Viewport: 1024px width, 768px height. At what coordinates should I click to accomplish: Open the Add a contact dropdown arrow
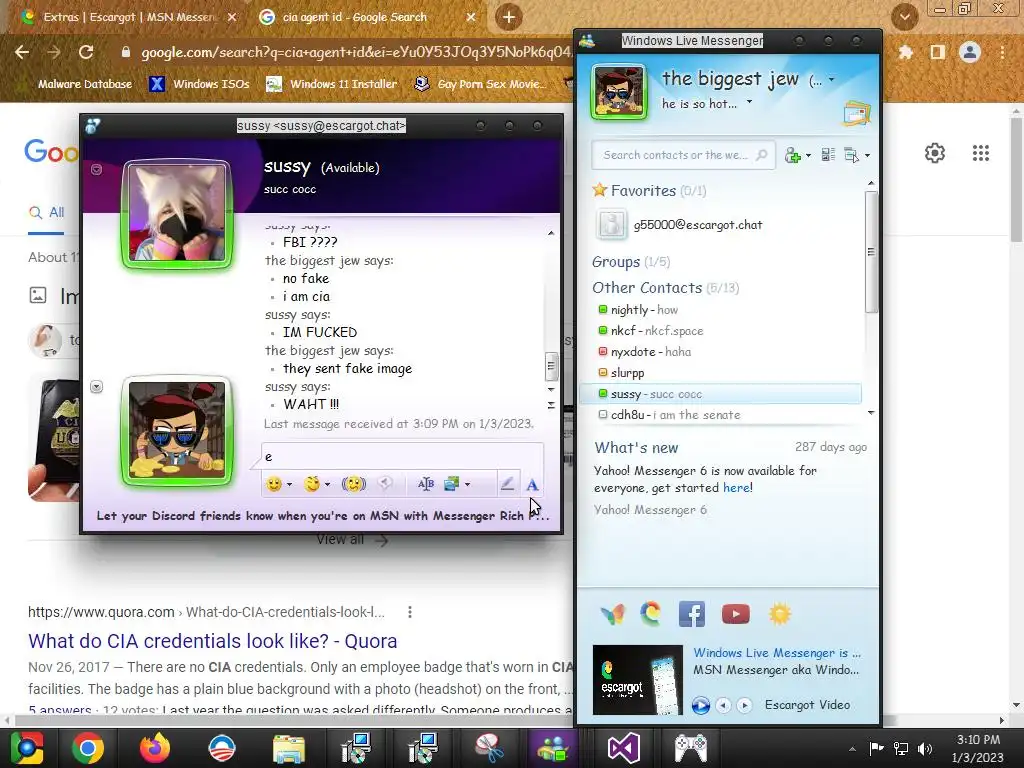coord(808,155)
